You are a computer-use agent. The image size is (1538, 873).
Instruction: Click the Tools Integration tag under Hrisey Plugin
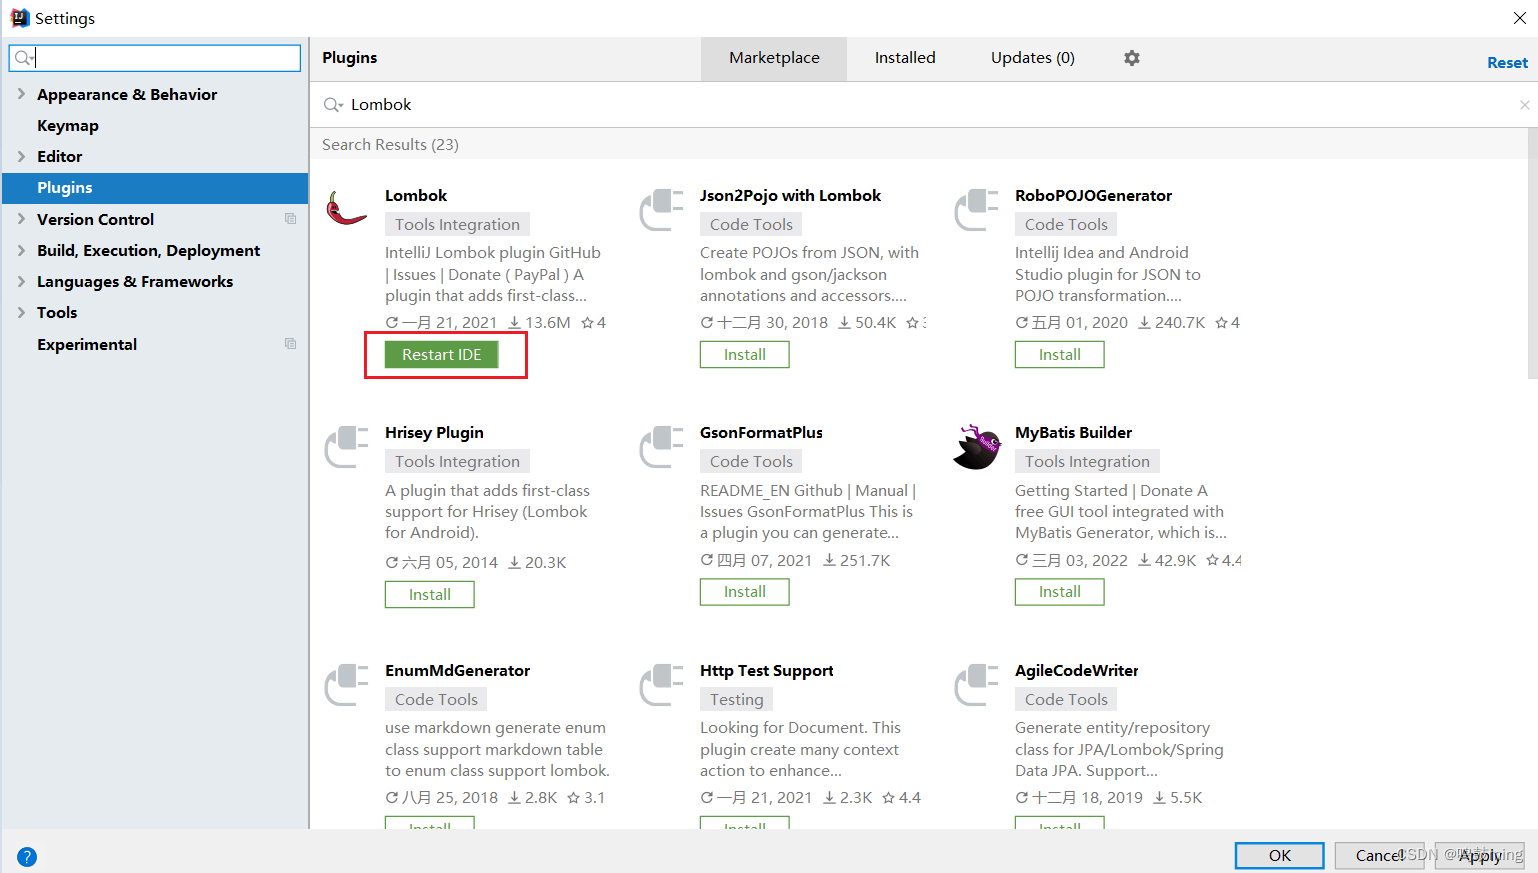point(457,462)
